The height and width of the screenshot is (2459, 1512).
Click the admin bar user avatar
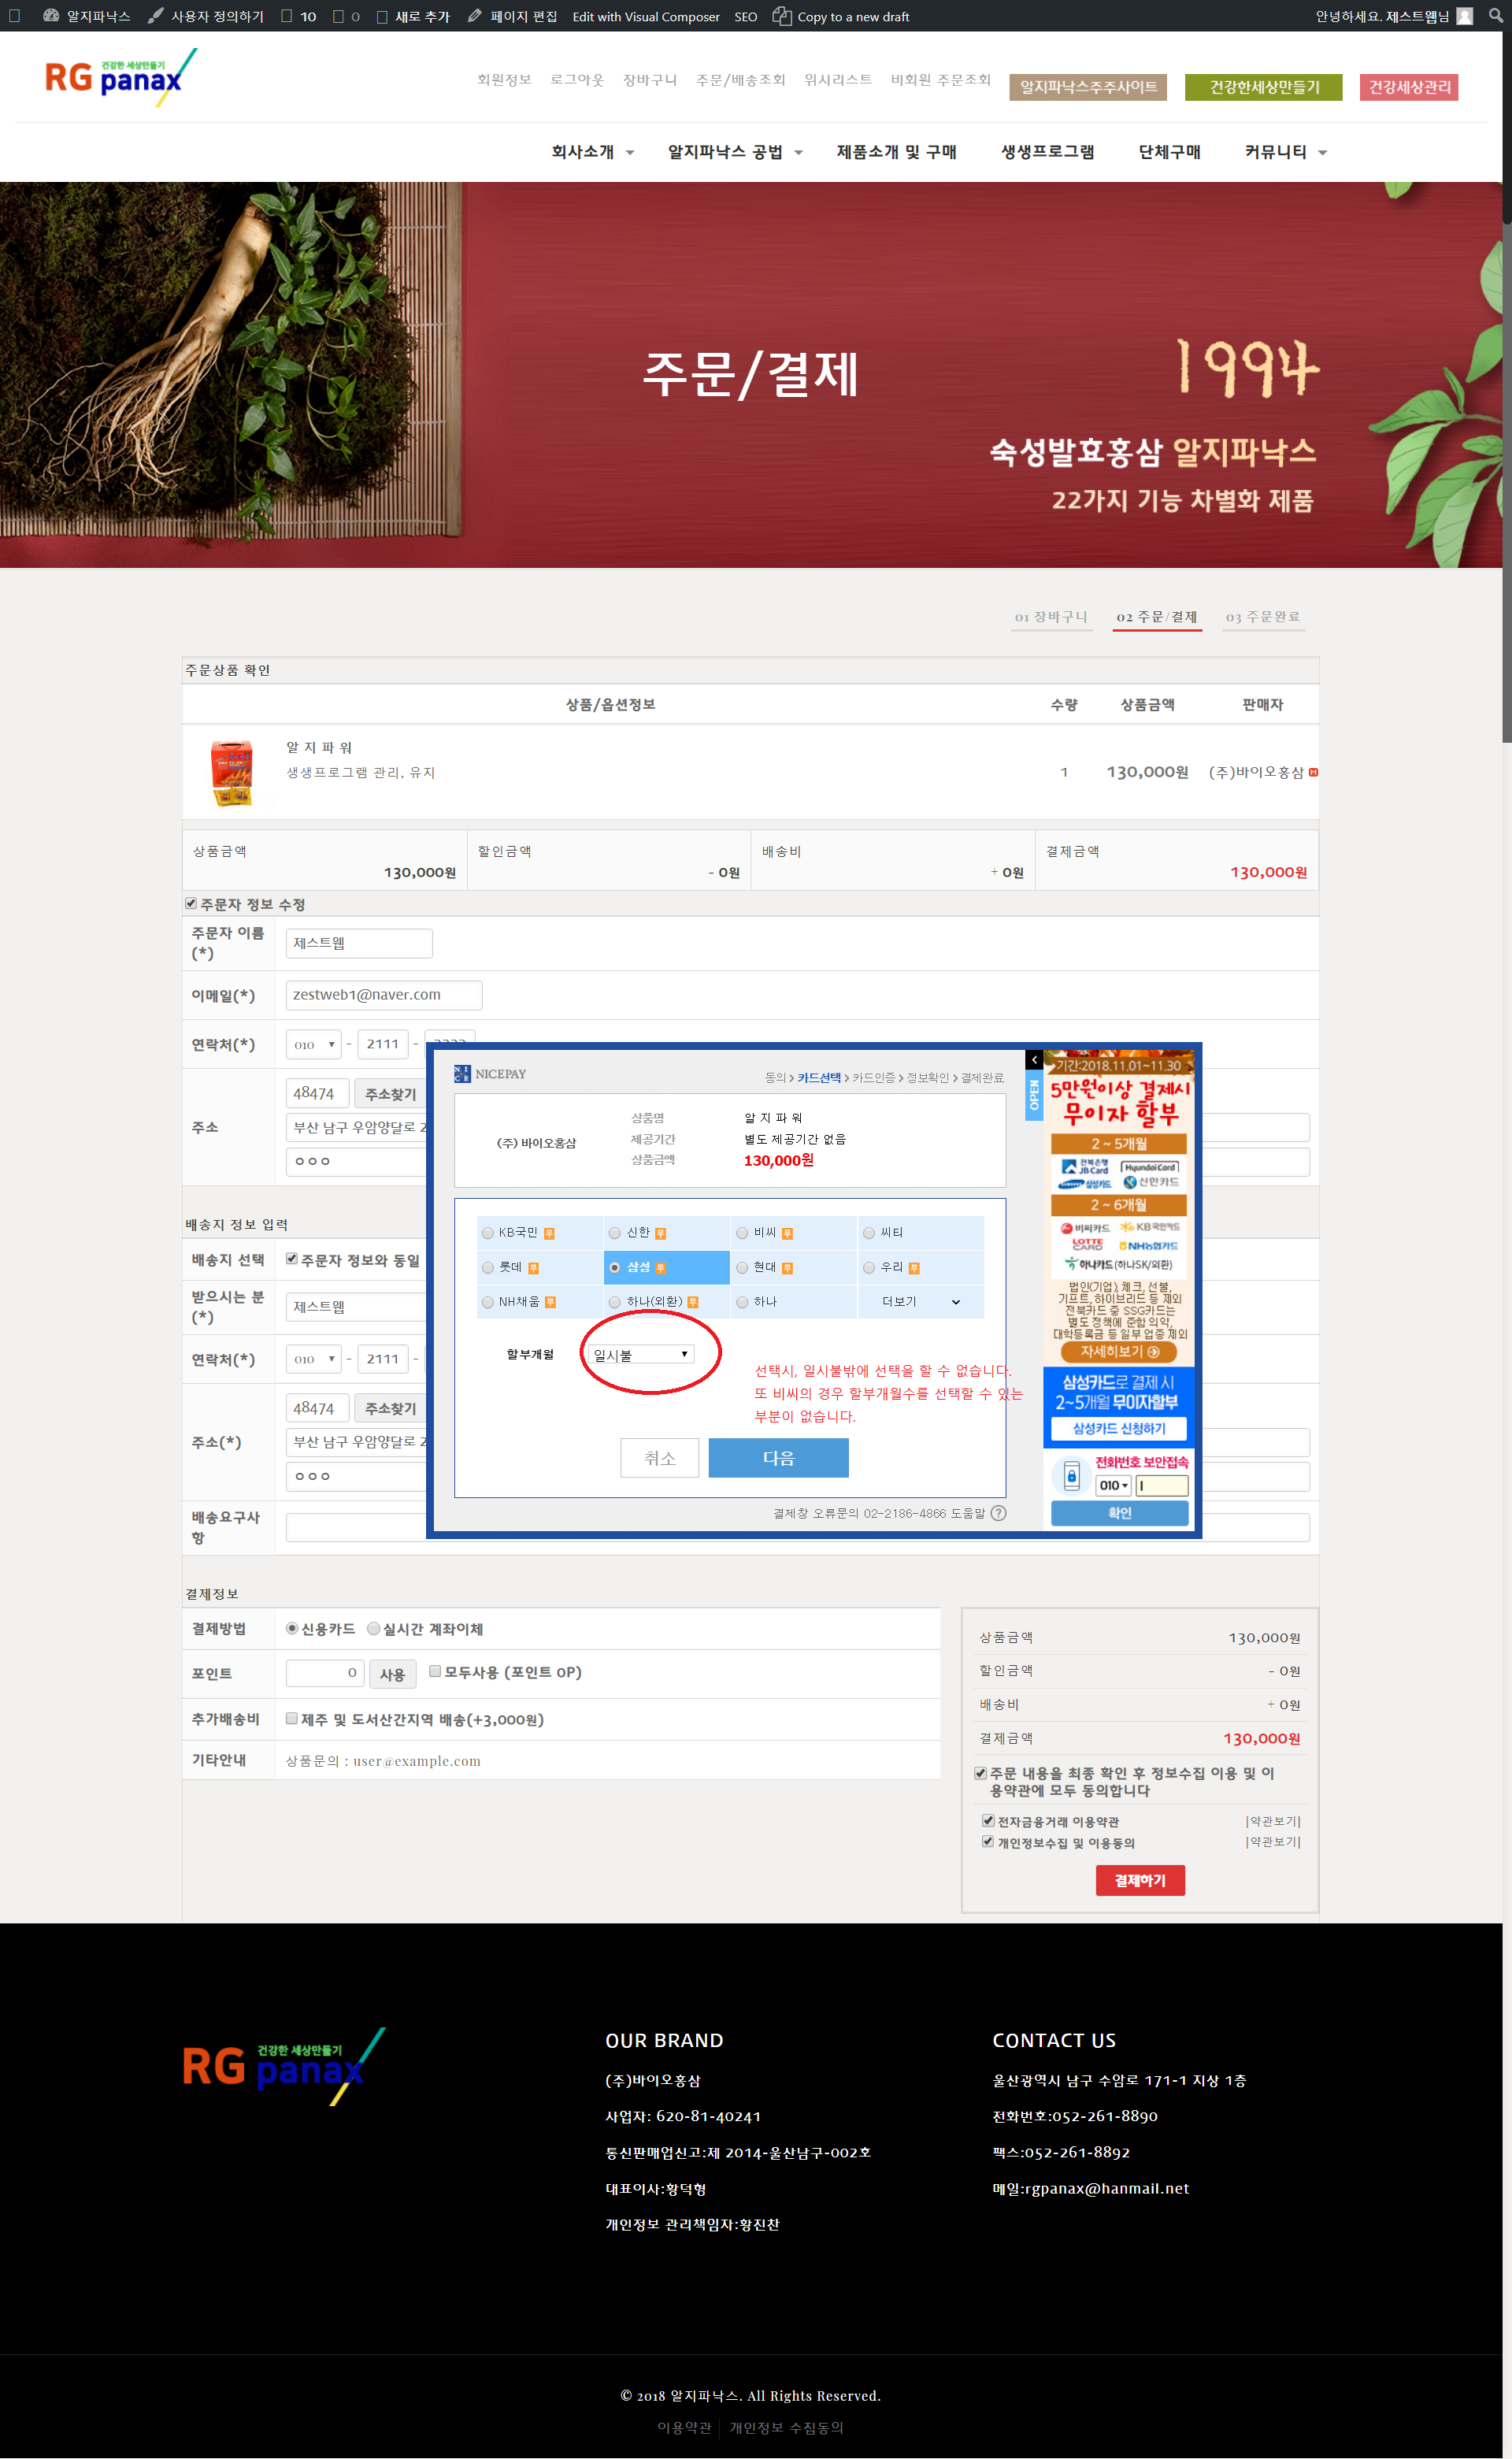pyautogui.click(x=1464, y=16)
